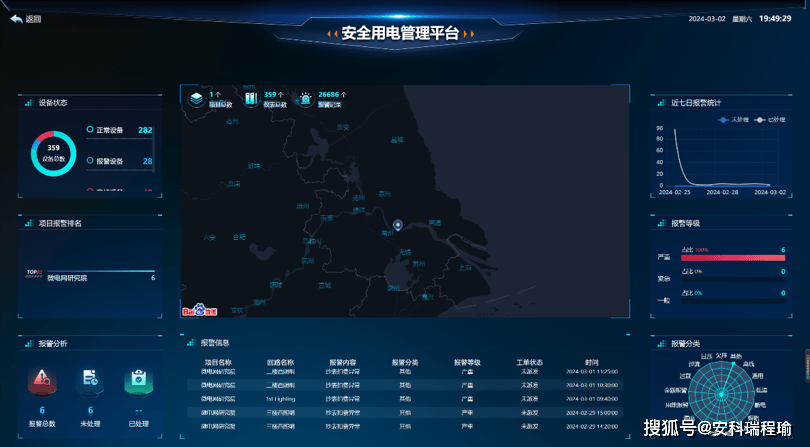Click alarm row timed 2024-03-01 11:25:00
This screenshot has height=447, width=810.
(x=405, y=372)
